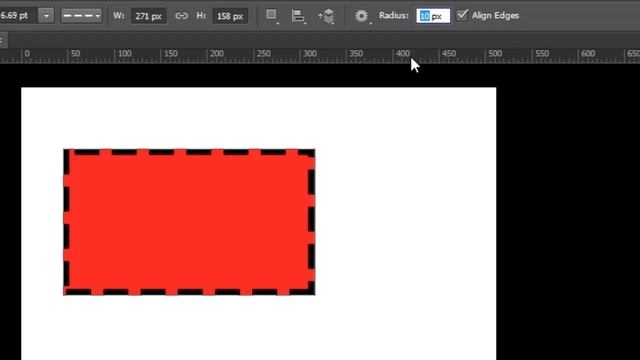
Task: Open the stroke width dropdown arrow
Action: click(46, 16)
